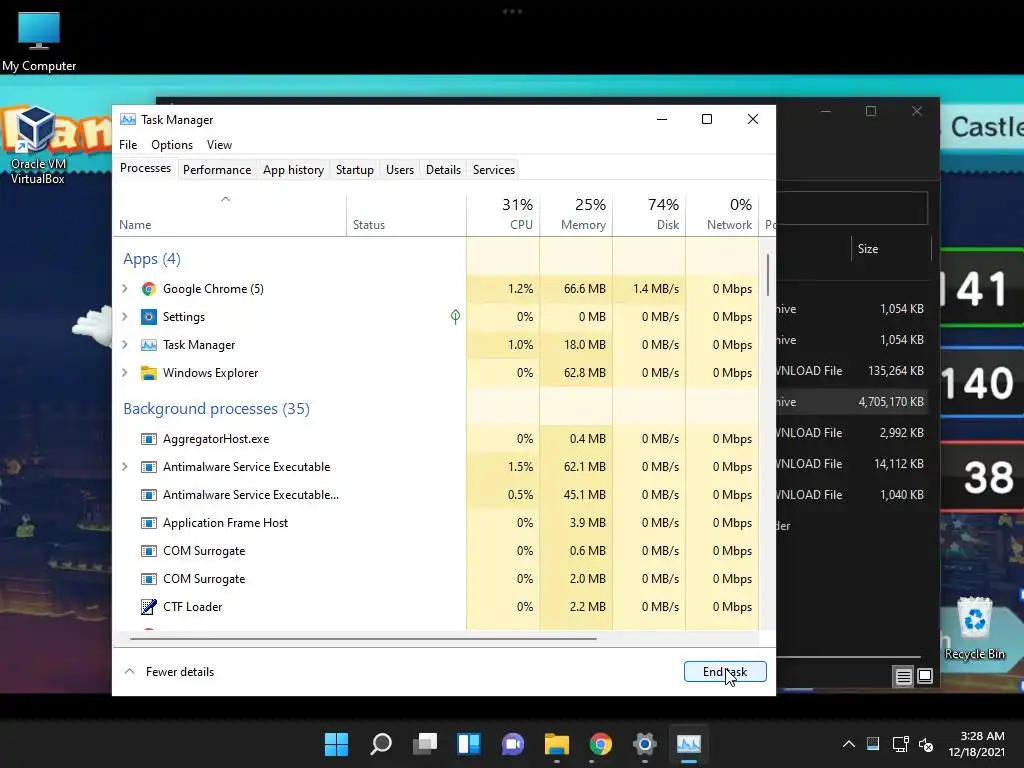Open Settings gear on taskbar
Image resolution: width=1024 pixels, height=768 pixels.
tap(645, 744)
